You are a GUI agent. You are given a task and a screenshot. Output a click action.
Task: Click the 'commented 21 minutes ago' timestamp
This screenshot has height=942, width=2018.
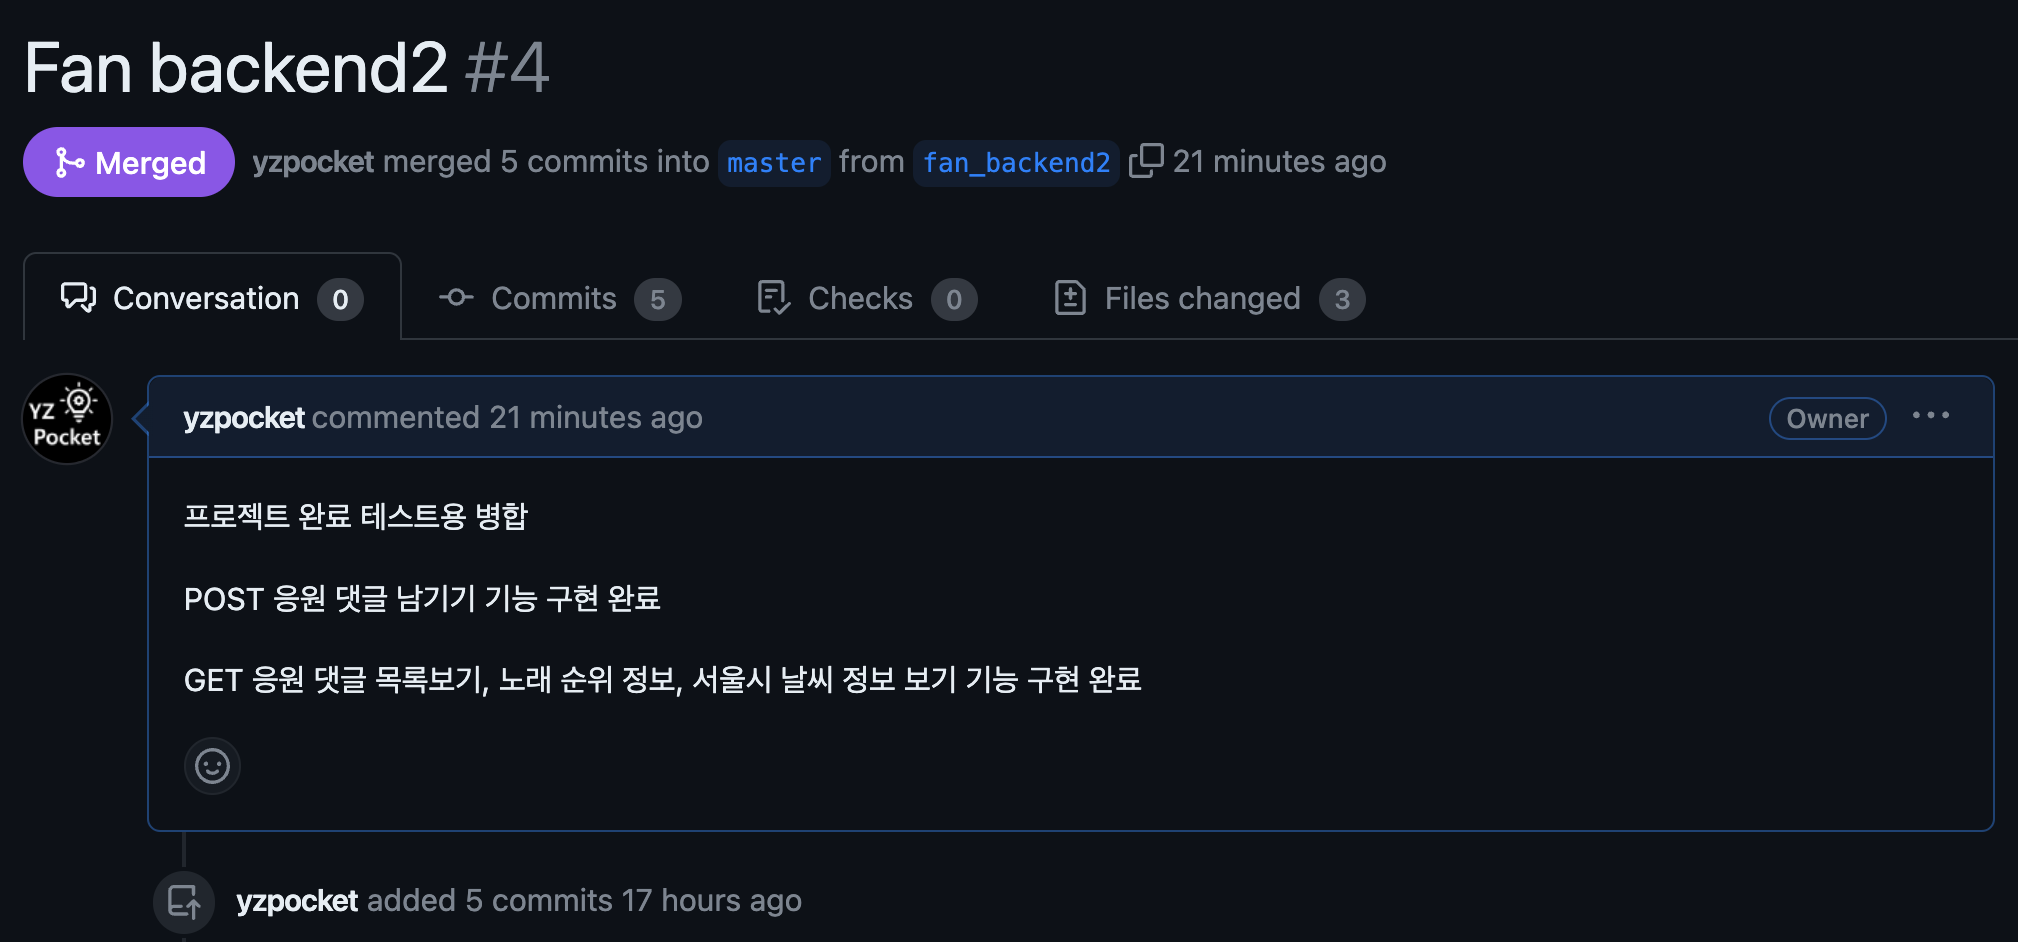[x=507, y=417]
